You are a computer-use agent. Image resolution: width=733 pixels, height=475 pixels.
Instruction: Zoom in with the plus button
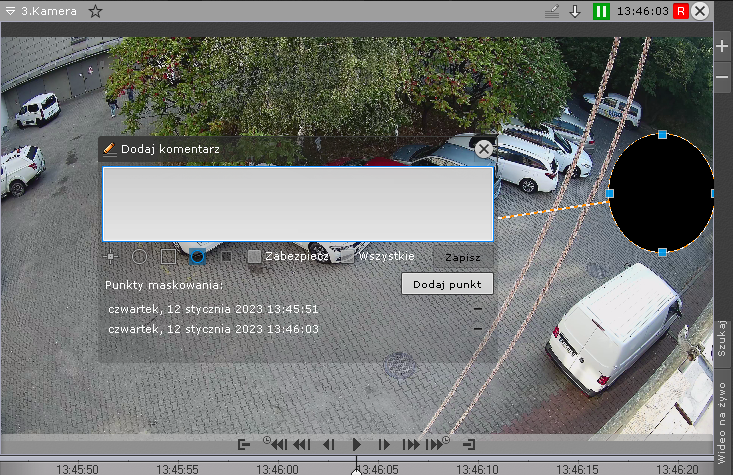tap(723, 47)
